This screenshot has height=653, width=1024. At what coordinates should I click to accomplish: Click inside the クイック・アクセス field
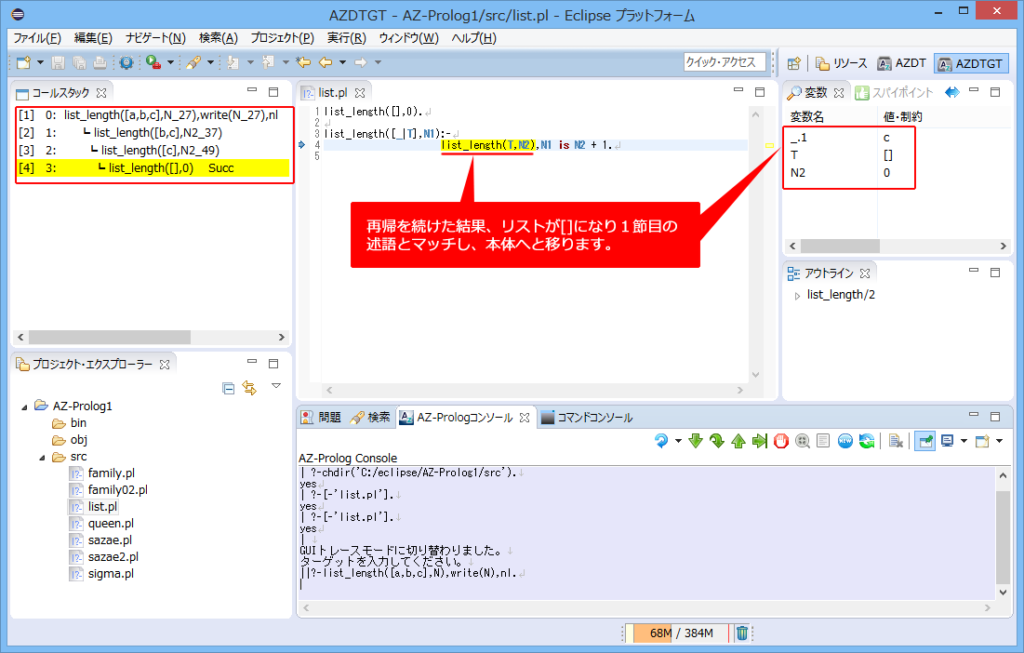[x=724, y=61]
